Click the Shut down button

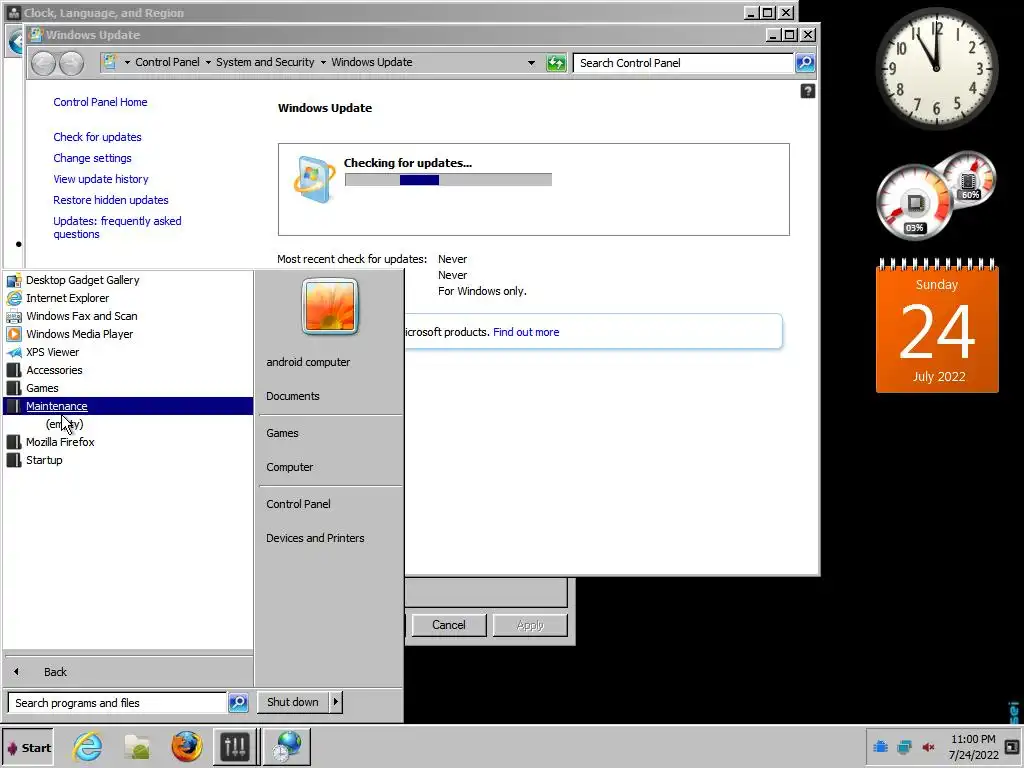(293, 702)
